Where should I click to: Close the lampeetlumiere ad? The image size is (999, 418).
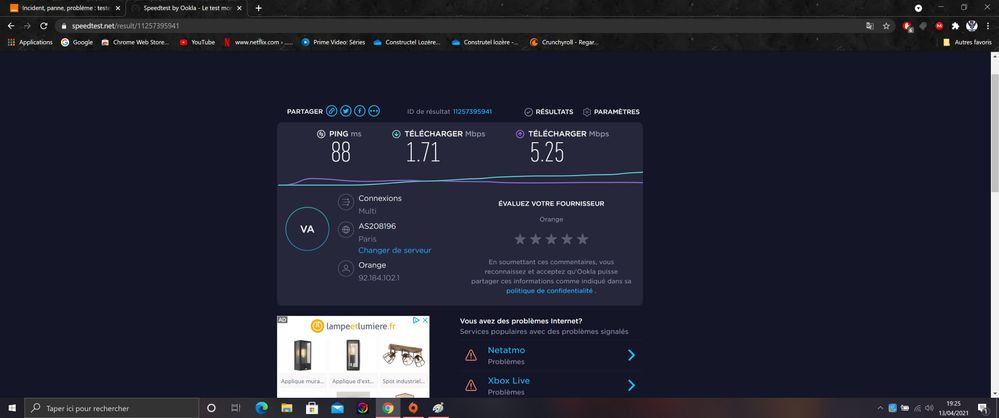coord(425,321)
